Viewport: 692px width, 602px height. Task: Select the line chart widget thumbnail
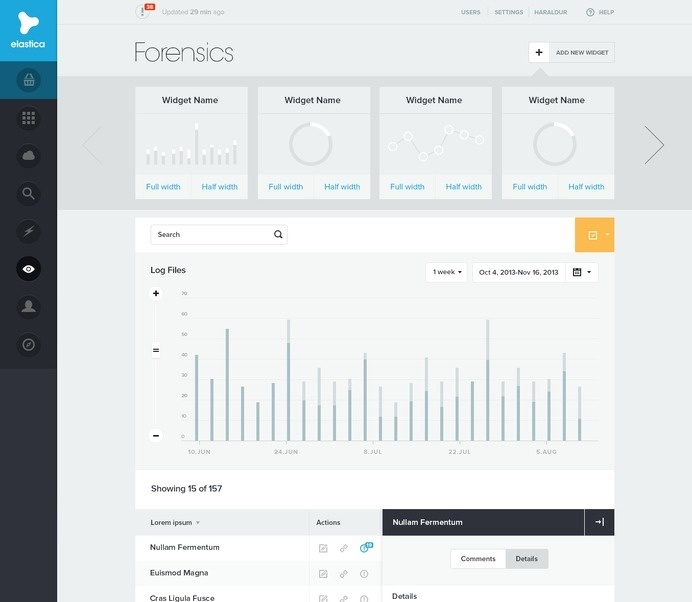436,144
